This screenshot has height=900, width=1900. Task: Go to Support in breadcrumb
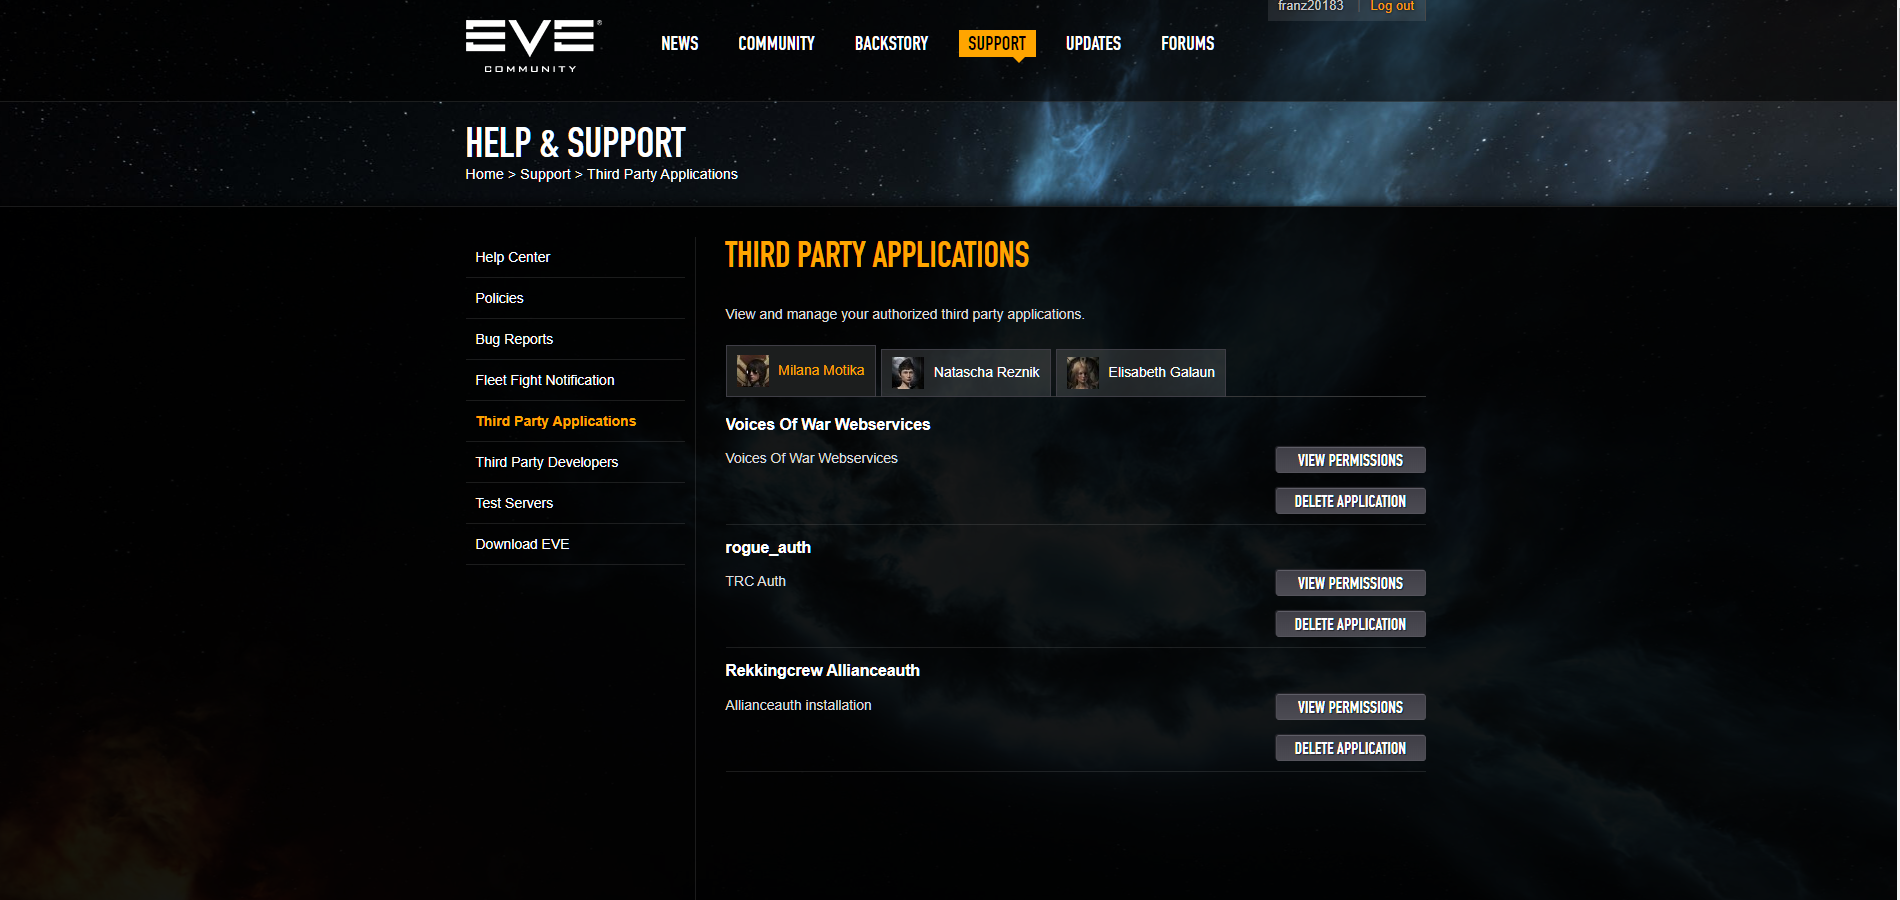point(545,174)
